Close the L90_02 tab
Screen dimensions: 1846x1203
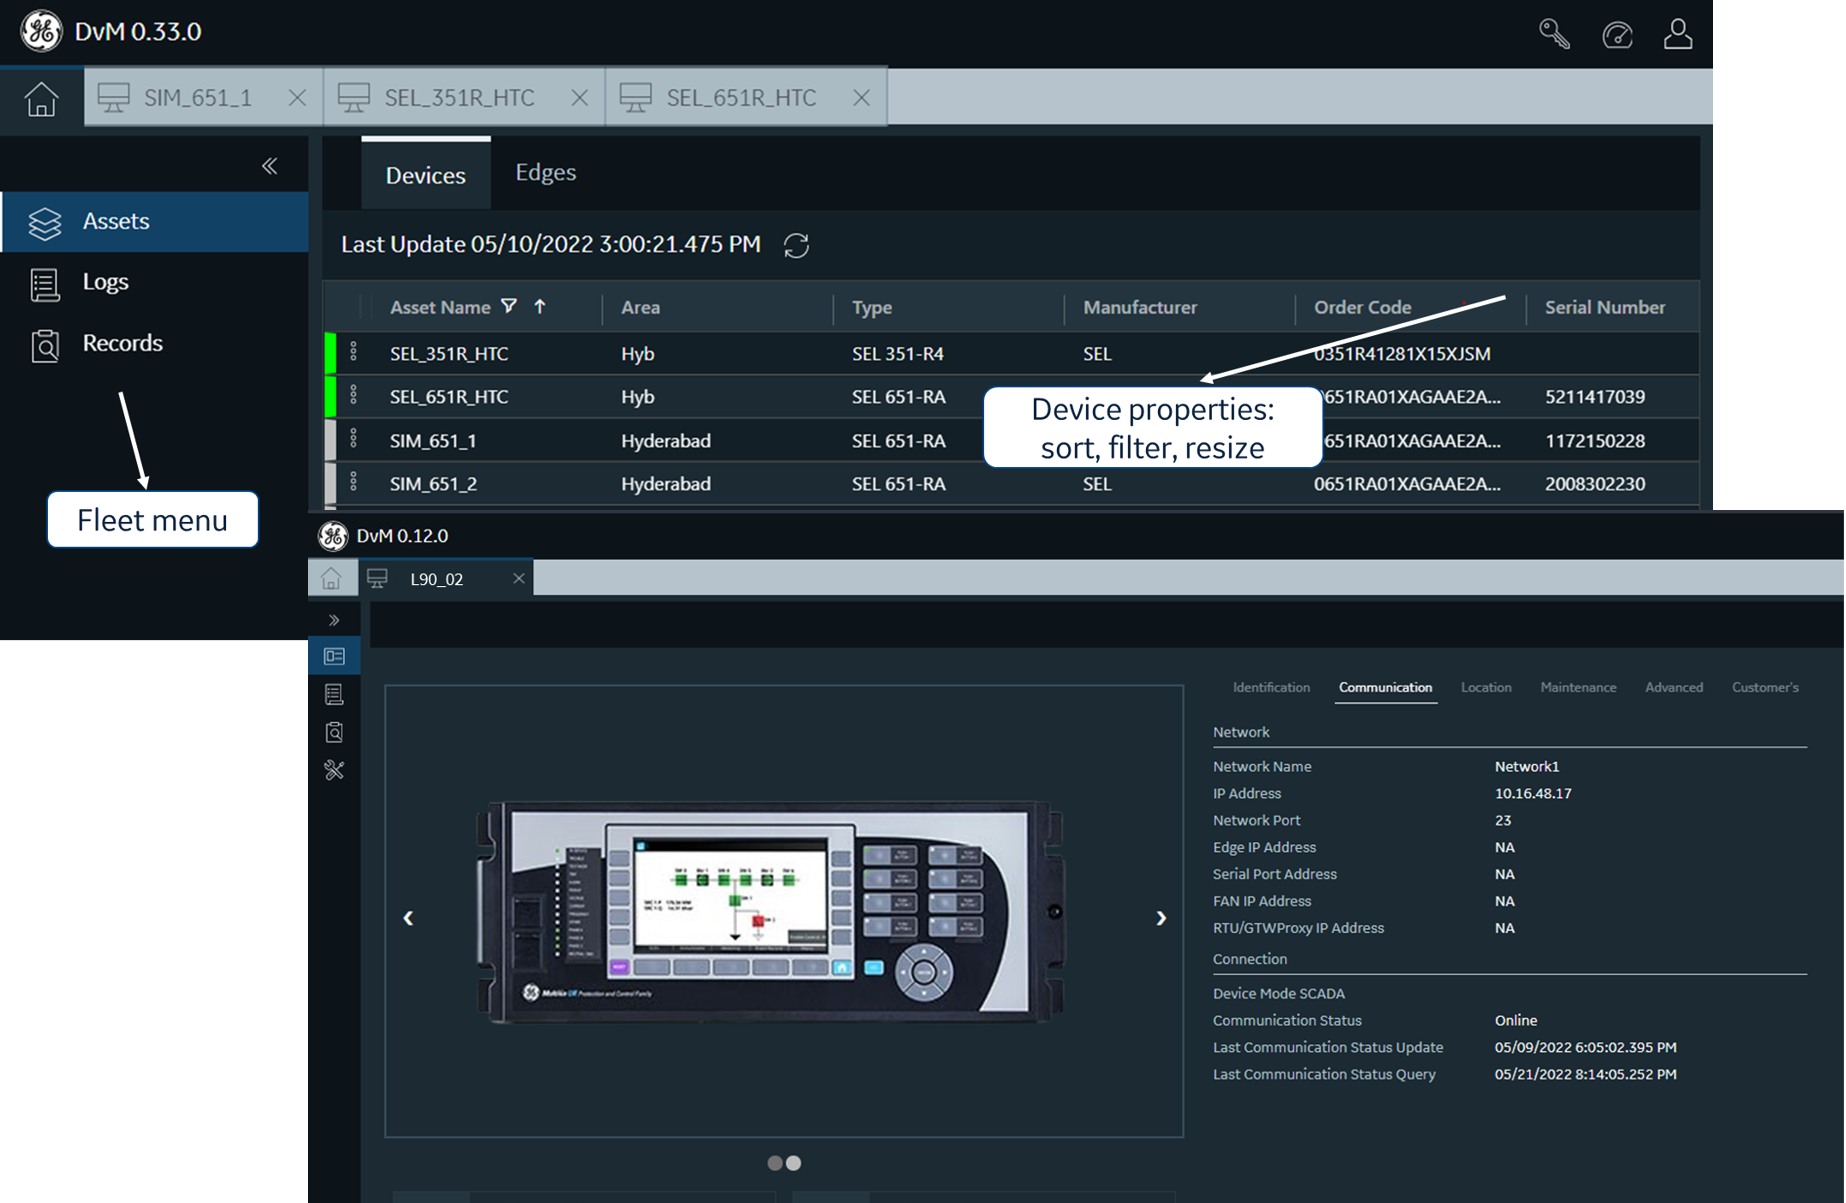(x=518, y=579)
